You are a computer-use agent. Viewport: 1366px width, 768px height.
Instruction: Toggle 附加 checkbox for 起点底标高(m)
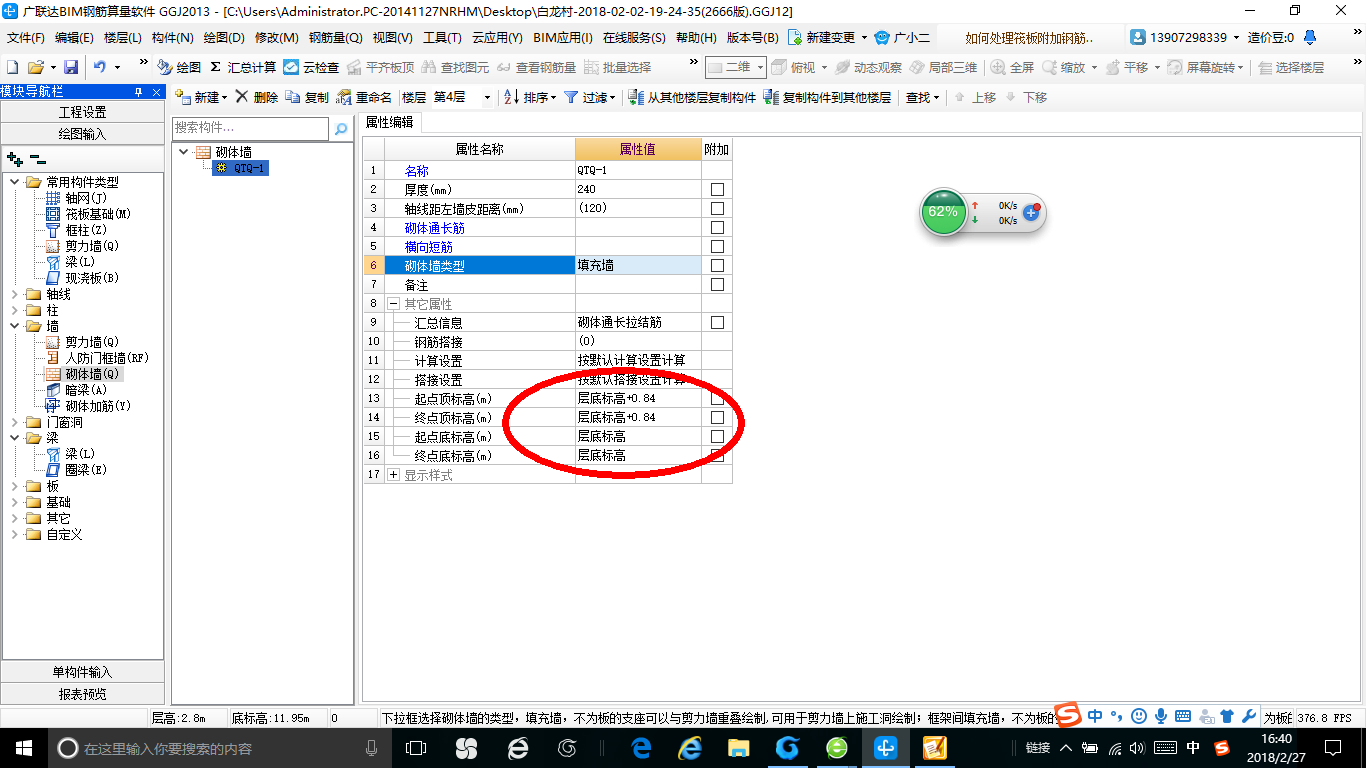[716, 436]
